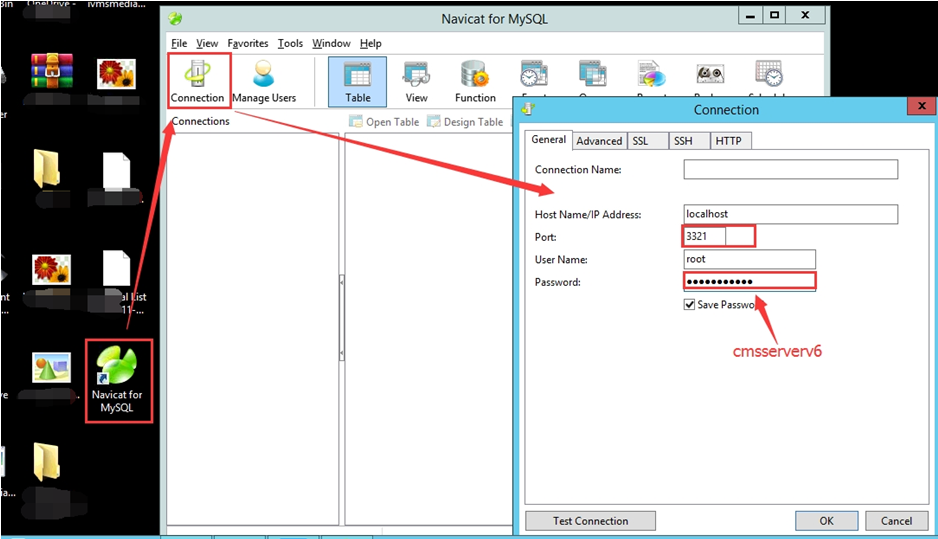
Task: Open the View menu
Action: click(207, 43)
